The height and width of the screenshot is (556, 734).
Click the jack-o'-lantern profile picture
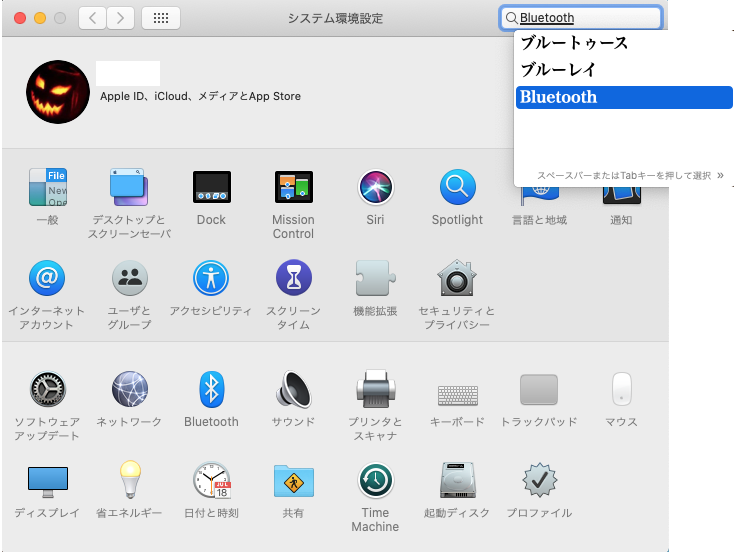(x=58, y=92)
